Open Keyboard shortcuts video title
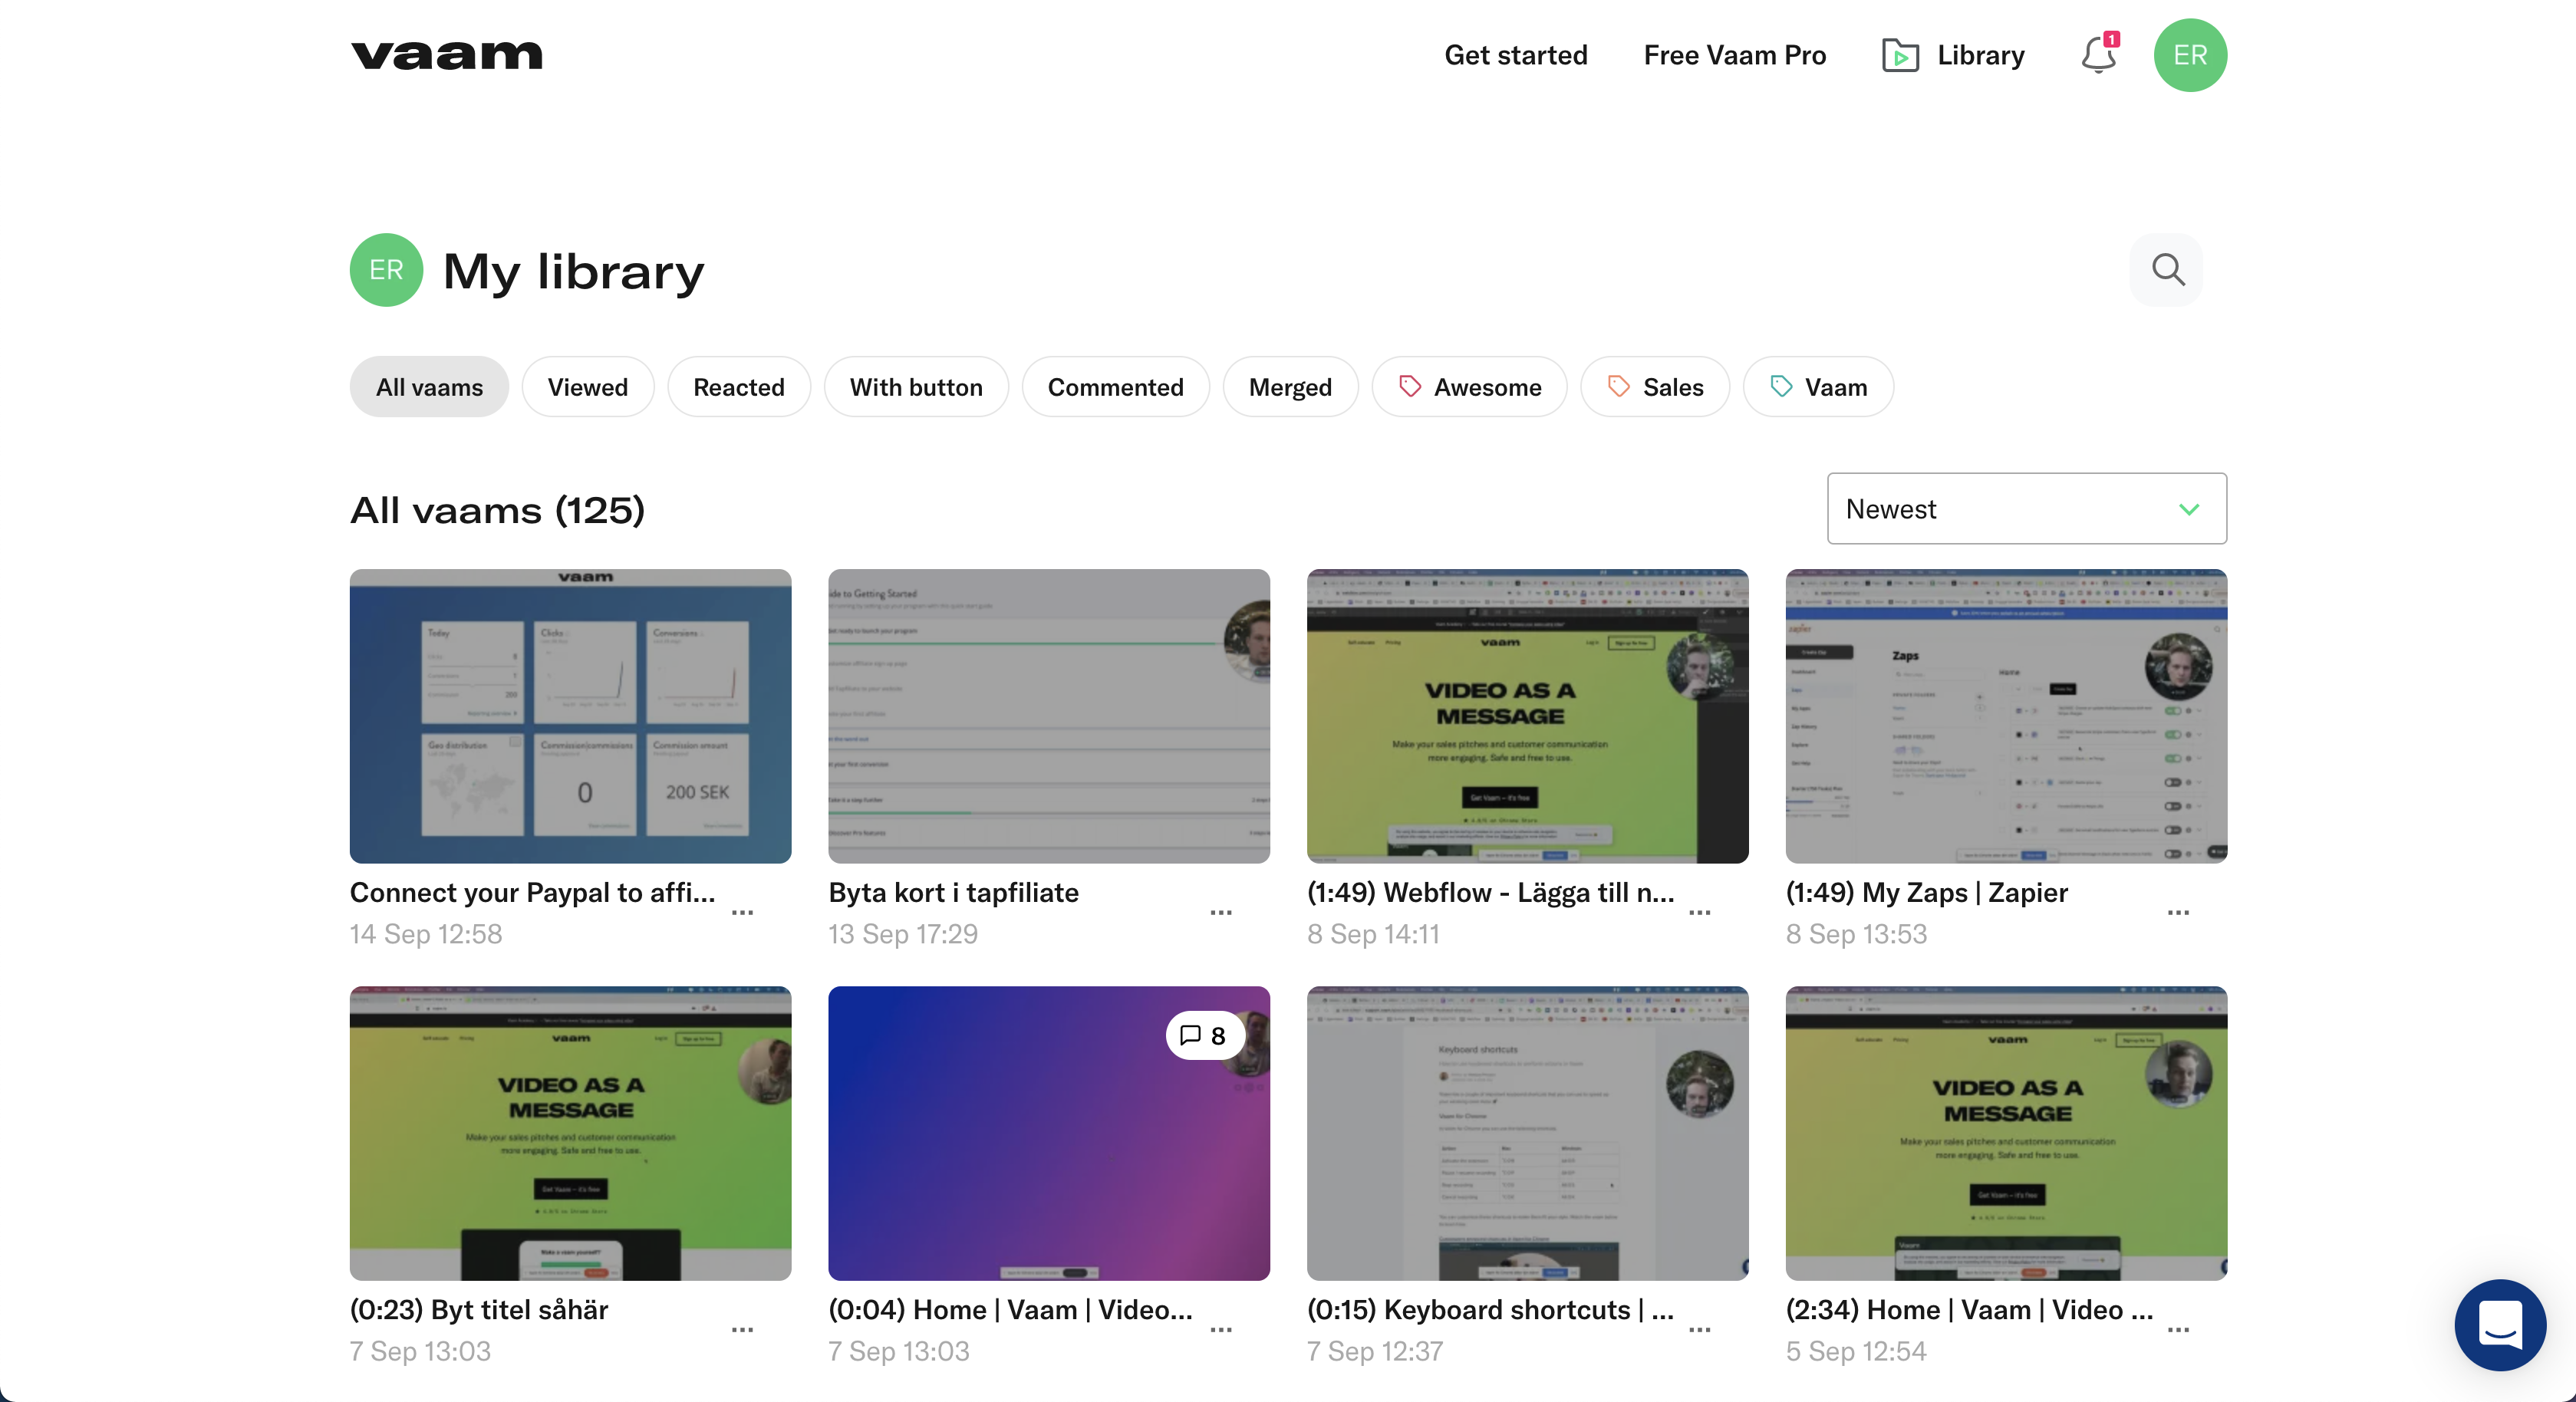The height and width of the screenshot is (1402, 2576). click(x=1491, y=1309)
